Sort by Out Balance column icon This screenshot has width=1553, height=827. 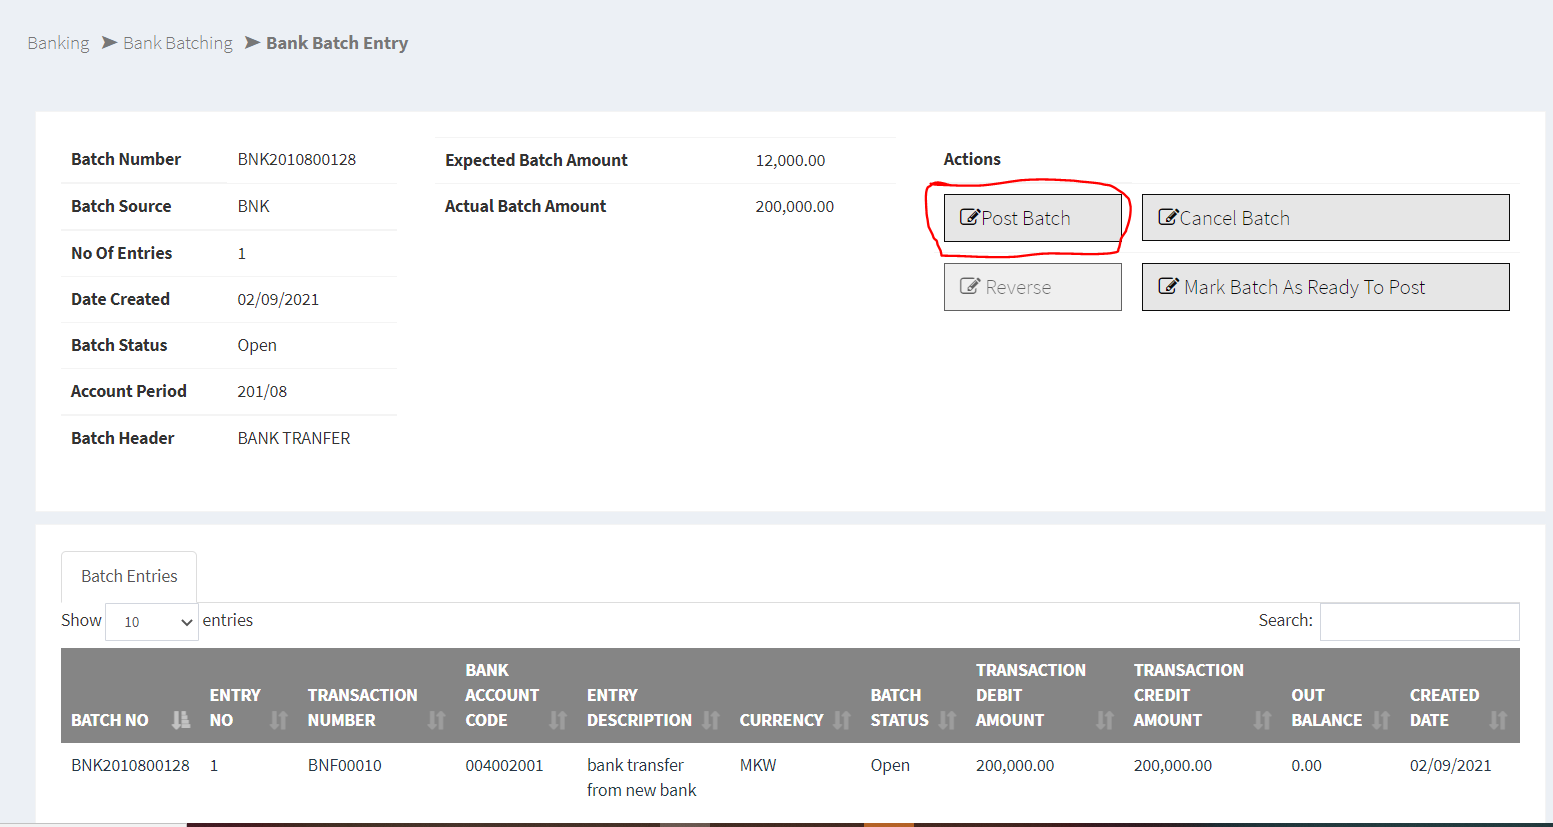coord(1381,720)
